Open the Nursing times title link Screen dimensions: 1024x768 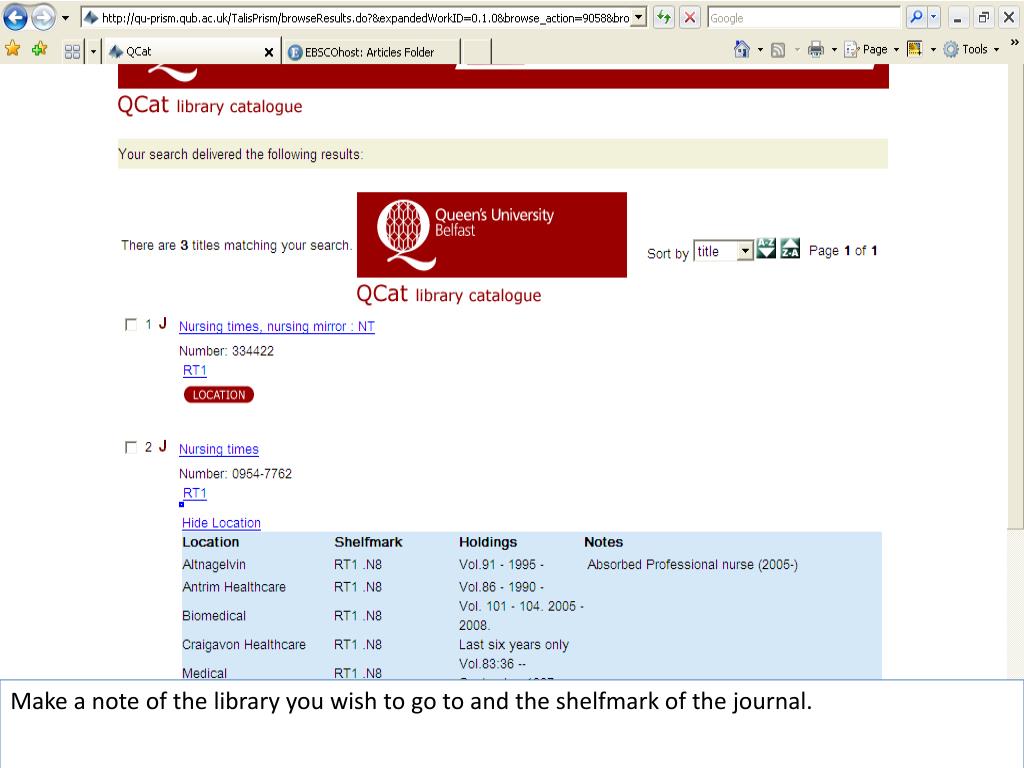click(219, 449)
